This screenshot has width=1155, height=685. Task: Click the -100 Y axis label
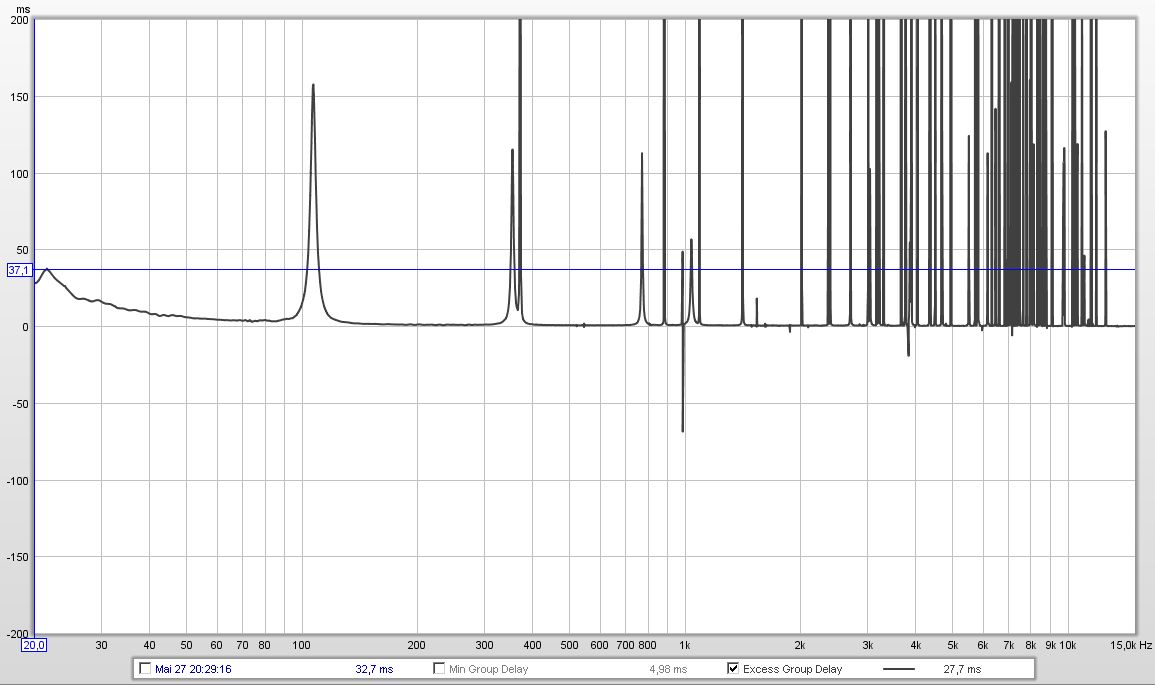(x=18, y=481)
